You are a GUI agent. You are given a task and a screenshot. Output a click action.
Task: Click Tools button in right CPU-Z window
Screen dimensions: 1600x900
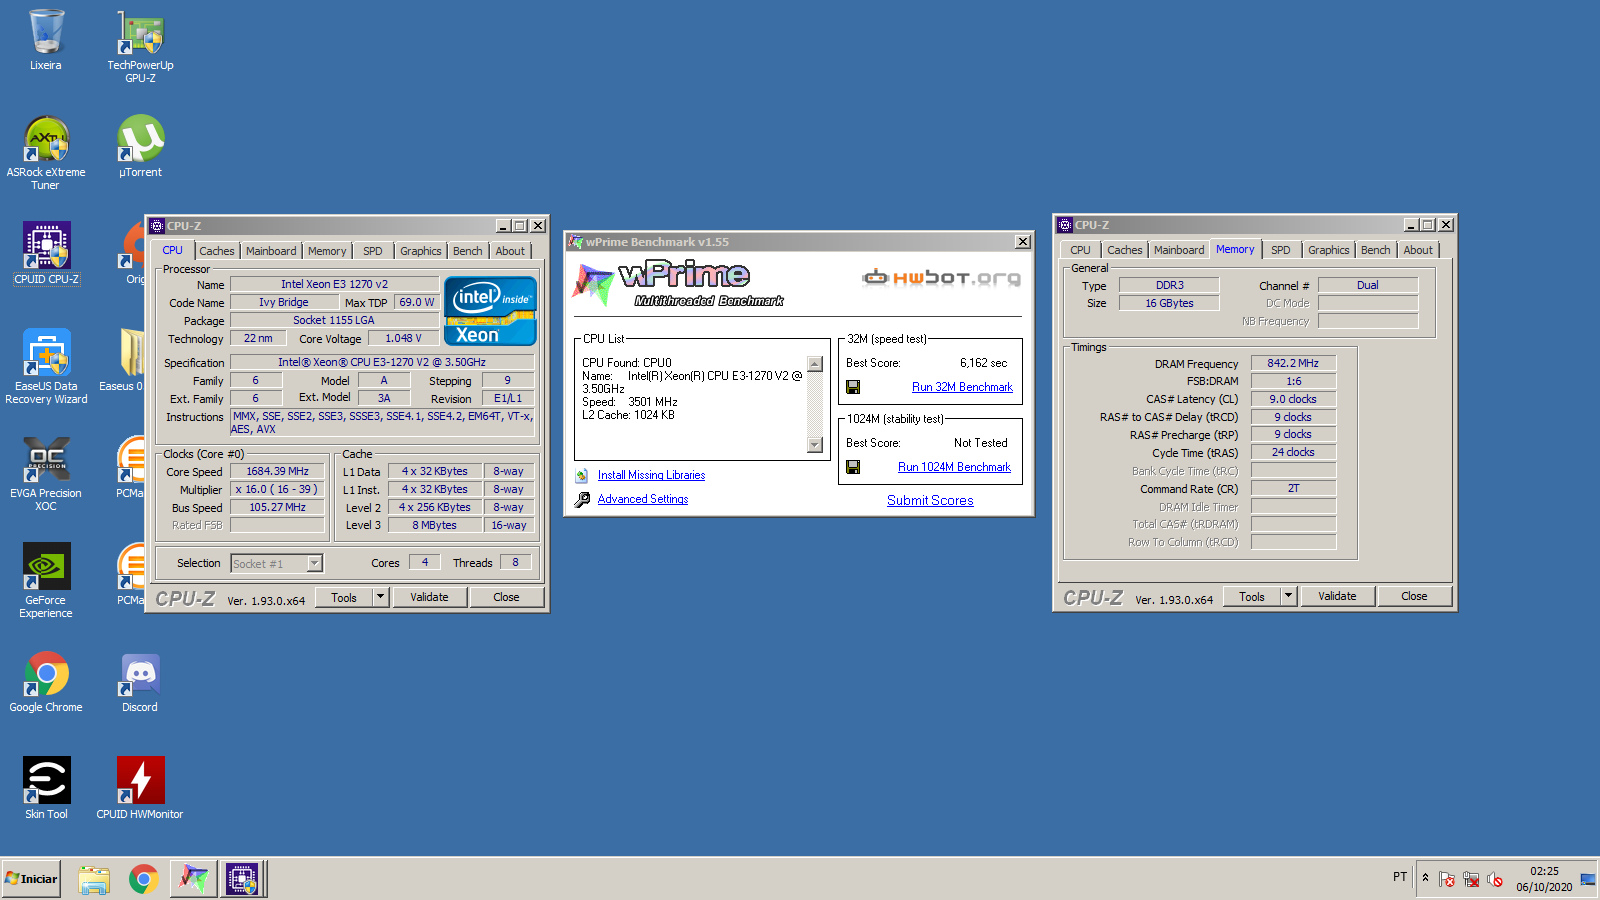point(1252,596)
